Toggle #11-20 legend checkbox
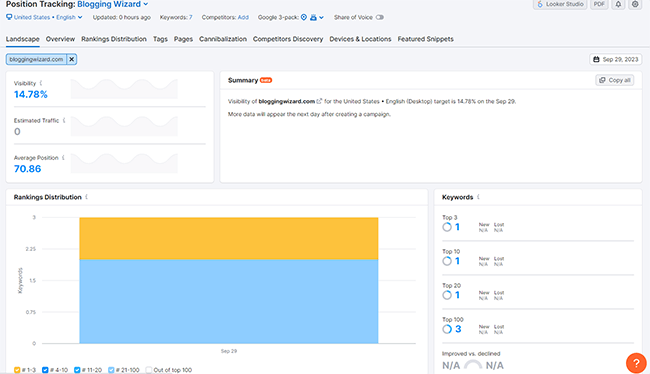Screen dimensions: 650x374 (x=77, y=370)
